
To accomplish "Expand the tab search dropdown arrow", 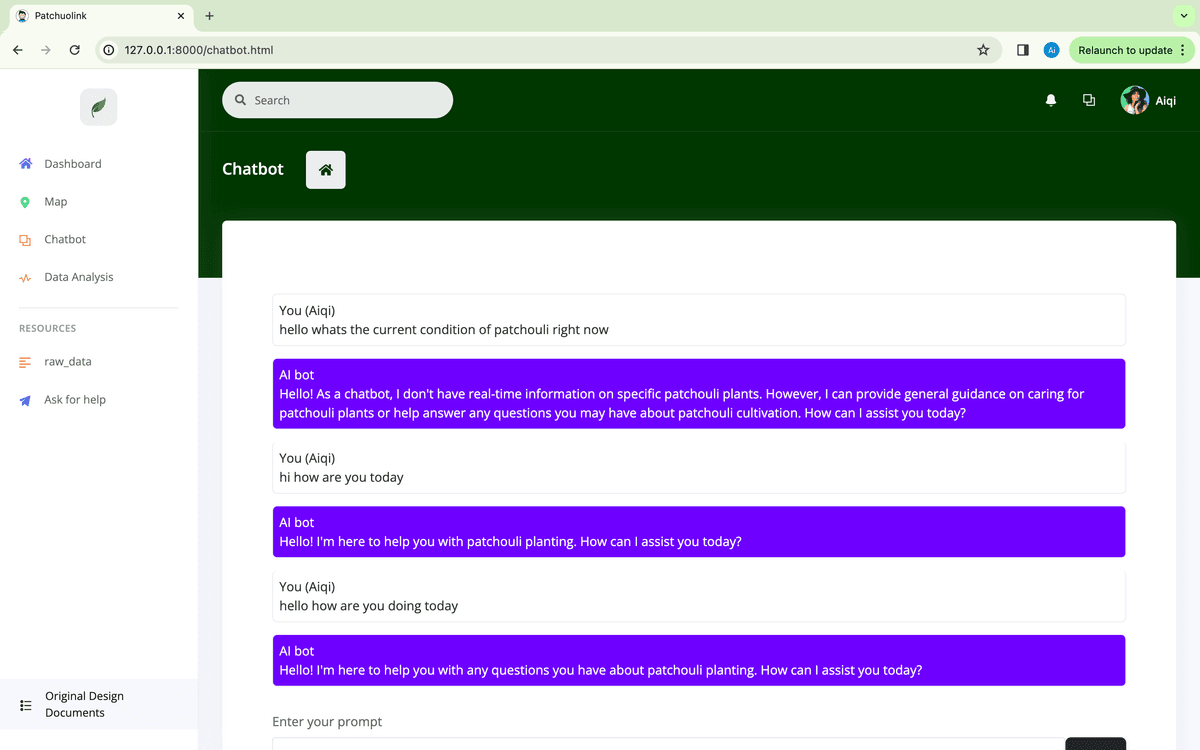I will coord(1185,16).
